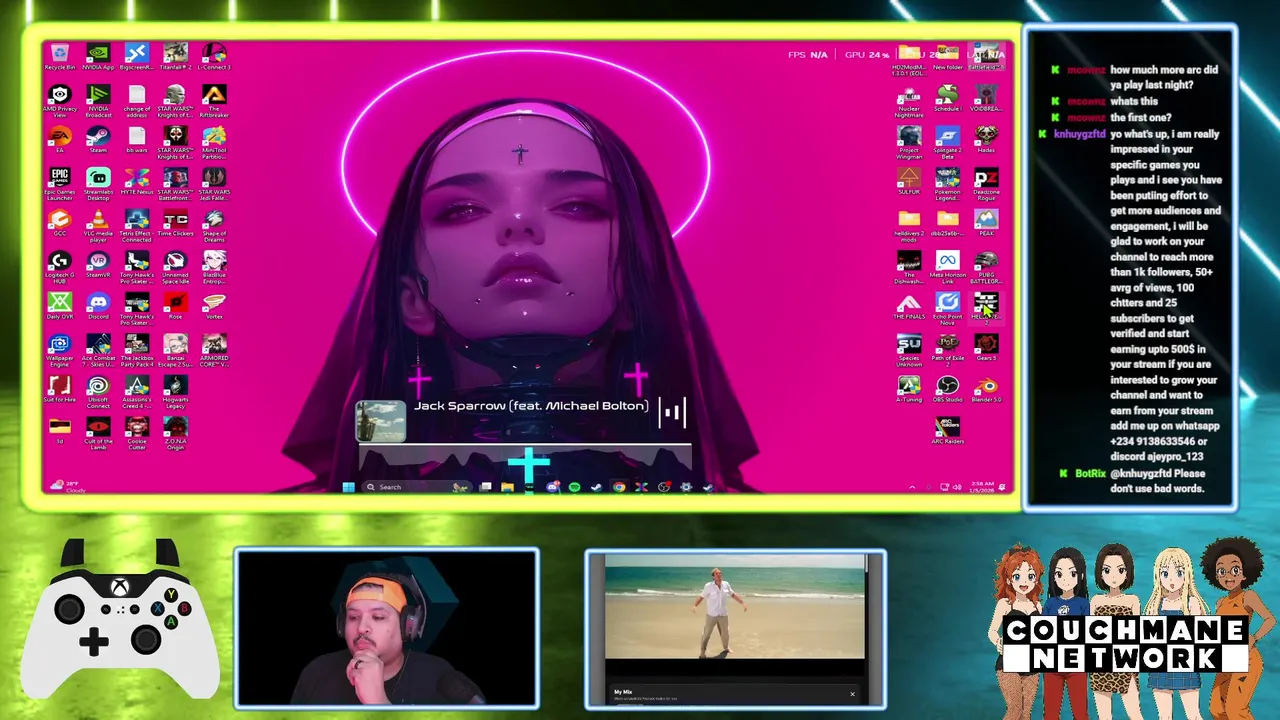Screen dimensions: 1280x720
Task: Select the HYTE Nexus desktop icon
Action: click(137, 181)
